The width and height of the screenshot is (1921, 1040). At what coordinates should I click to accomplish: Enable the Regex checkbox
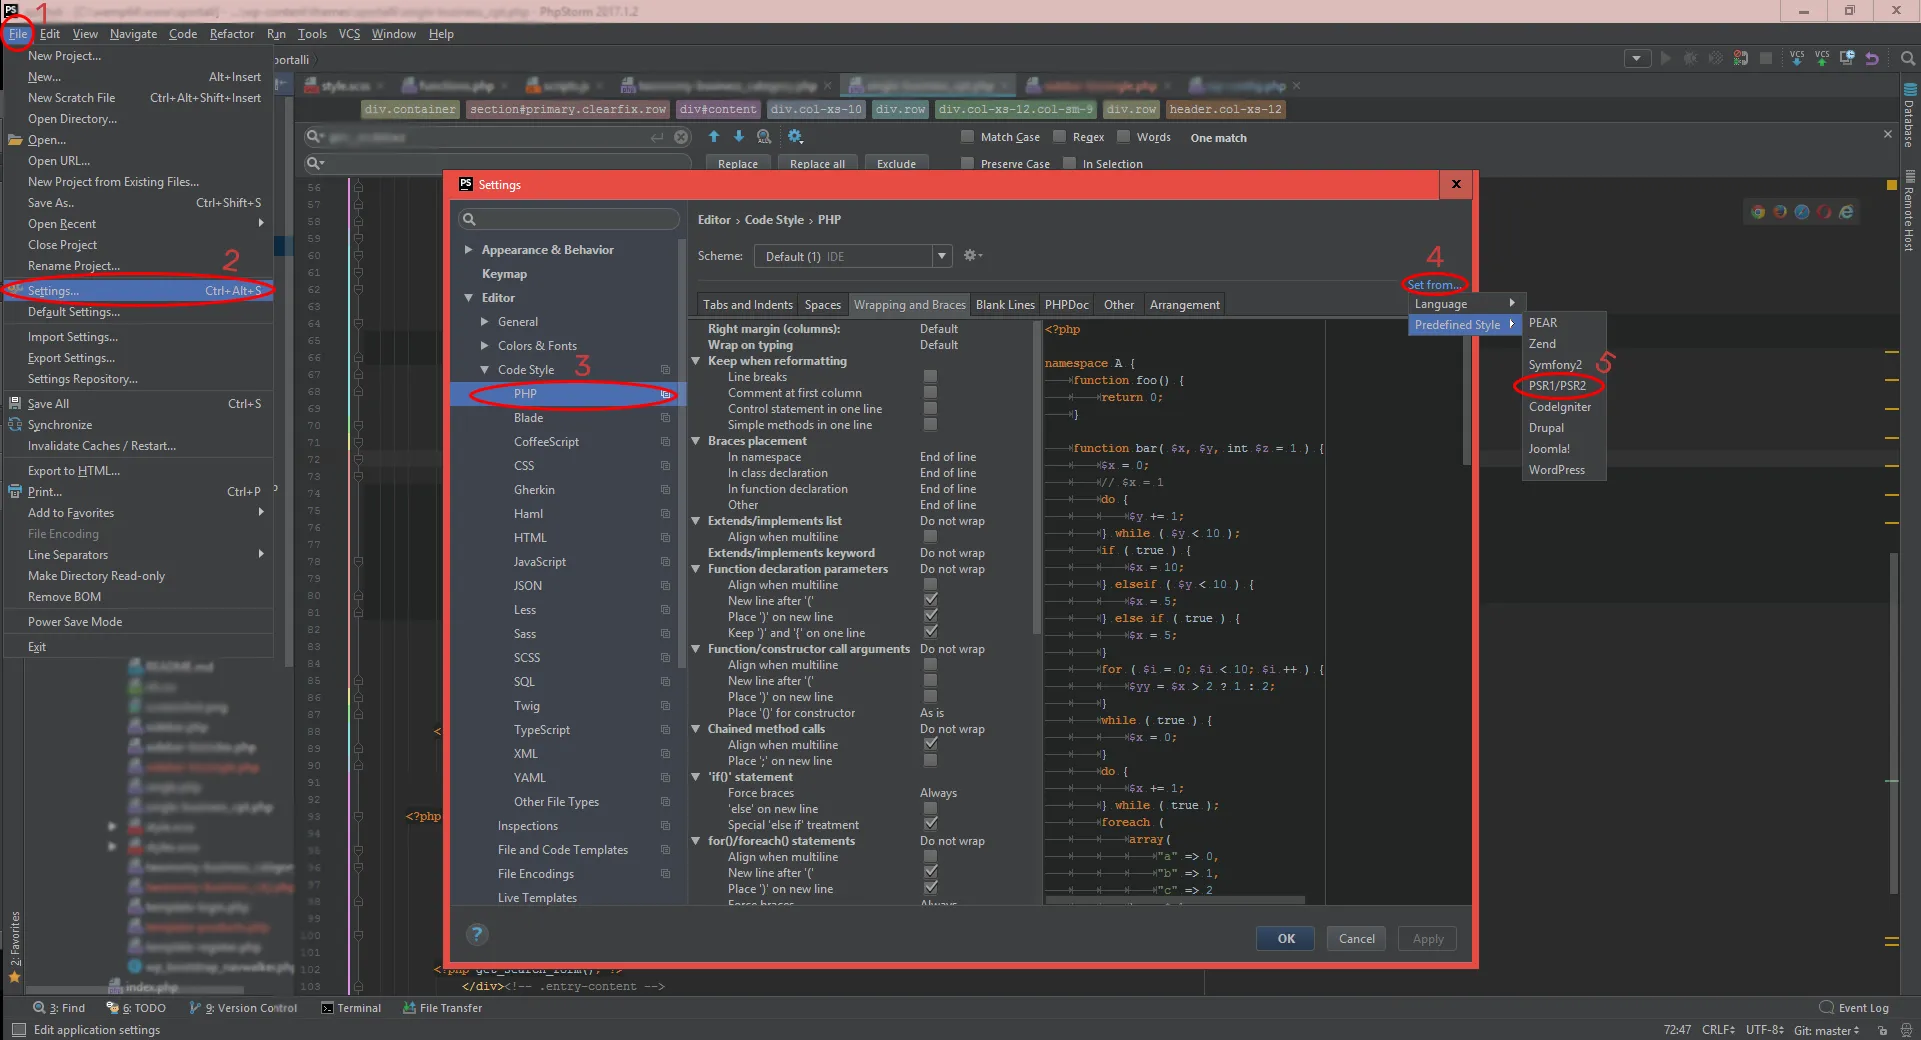(x=1060, y=137)
